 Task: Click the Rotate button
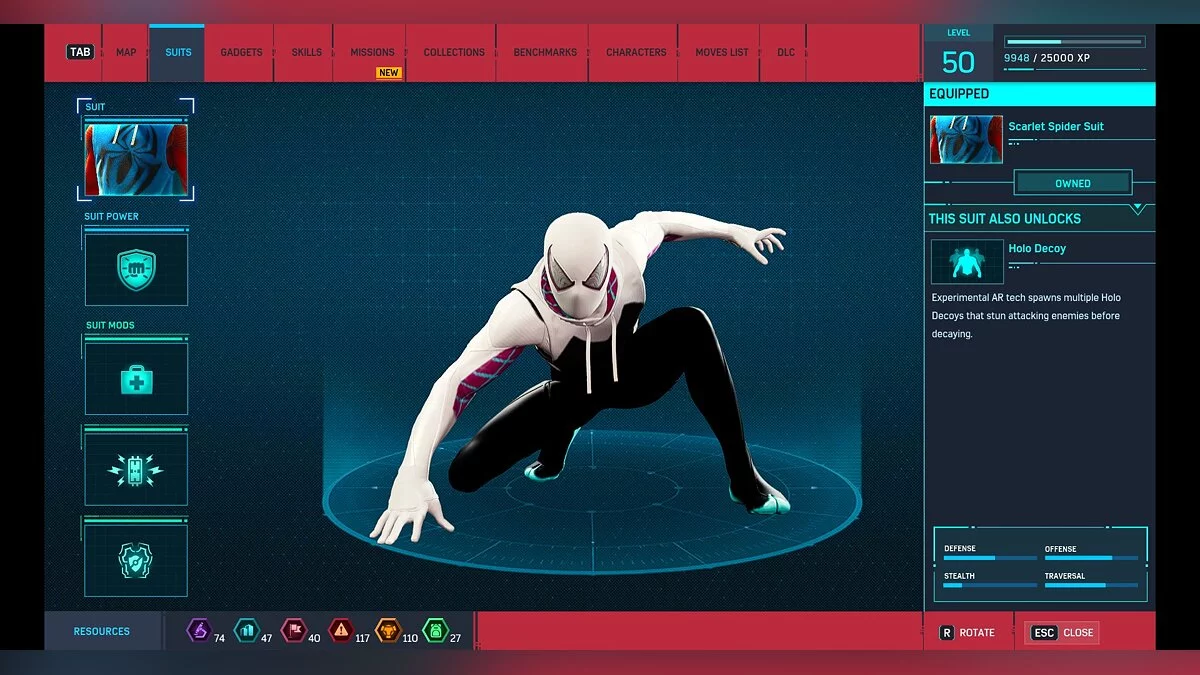coord(967,632)
